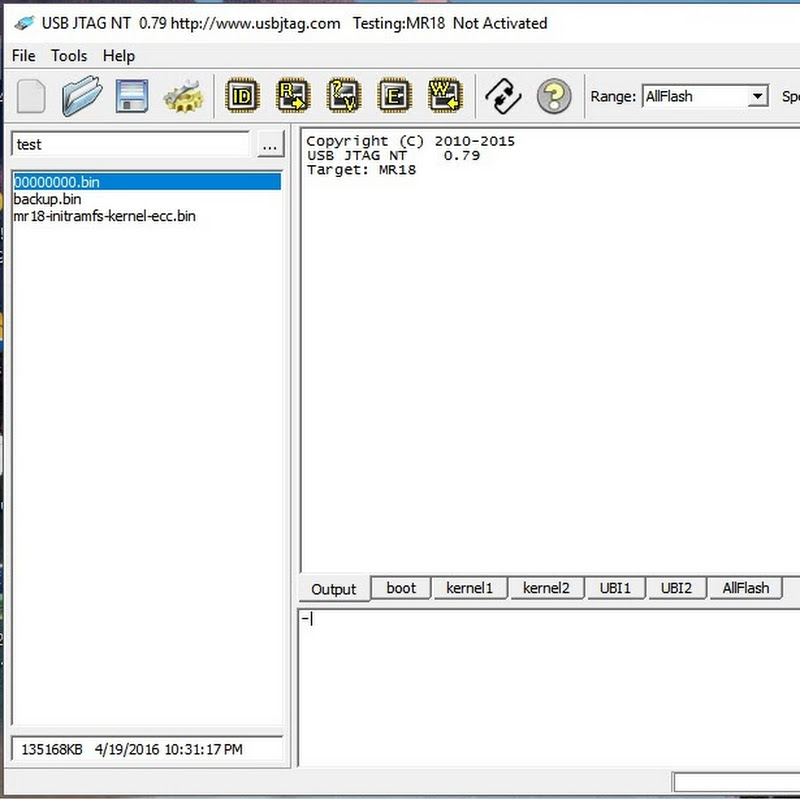The image size is (800, 800).
Task: Save with the floppy disk icon
Action: click(132, 96)
